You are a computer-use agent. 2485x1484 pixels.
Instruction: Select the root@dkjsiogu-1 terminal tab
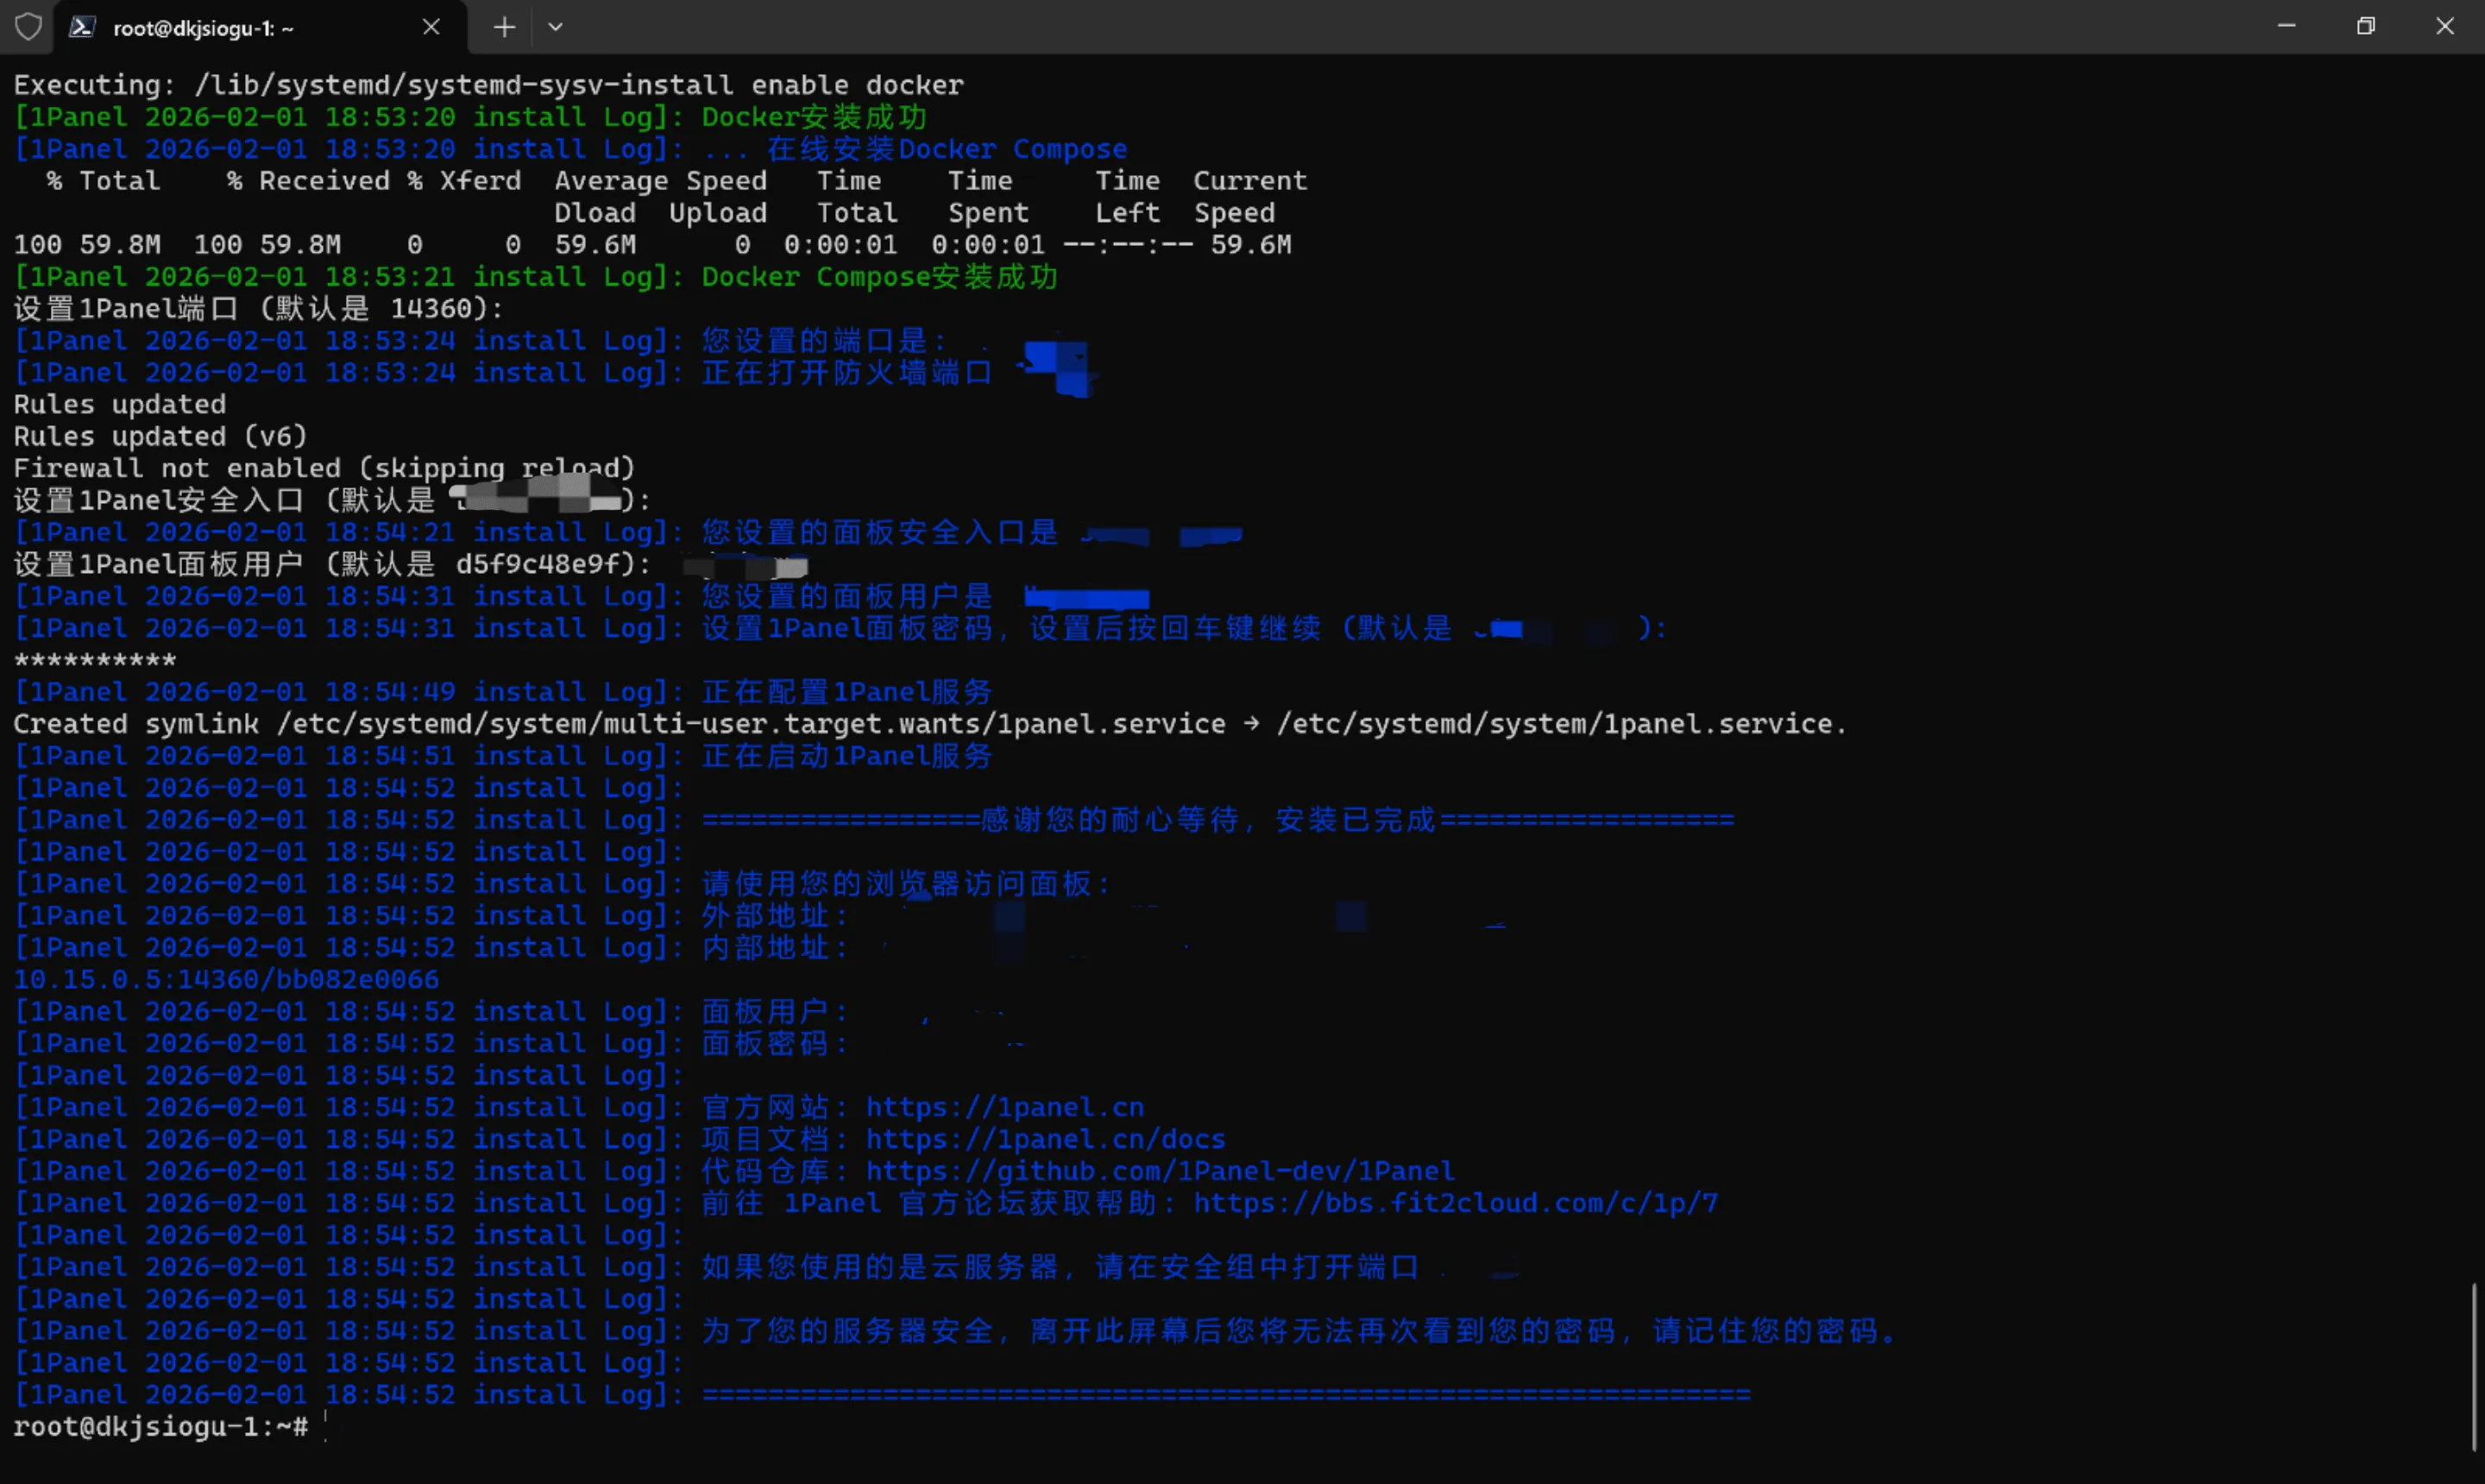pyautogui.click(x=260, y=27)
